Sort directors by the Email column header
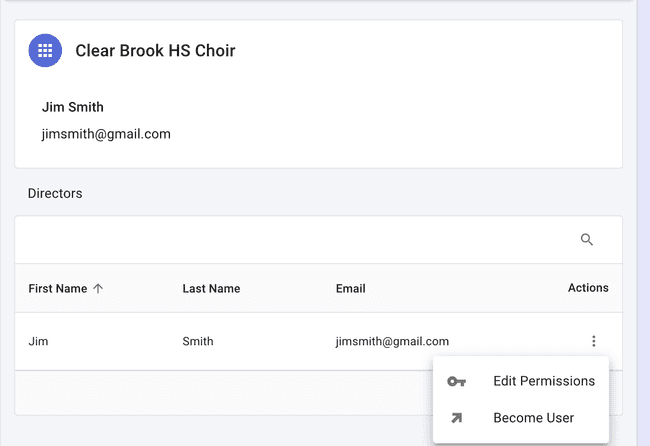This screenshot has height=446, width=650. (x=350, y=289)
